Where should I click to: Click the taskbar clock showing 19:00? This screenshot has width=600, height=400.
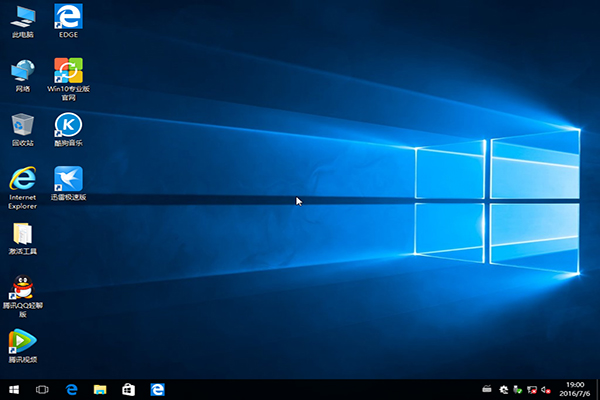[577, 388]
